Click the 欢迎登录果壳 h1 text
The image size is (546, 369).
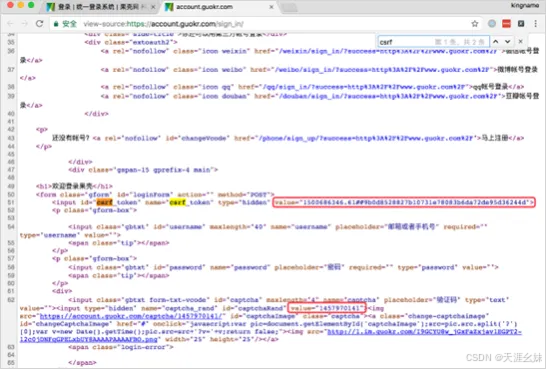click(72, 186)
